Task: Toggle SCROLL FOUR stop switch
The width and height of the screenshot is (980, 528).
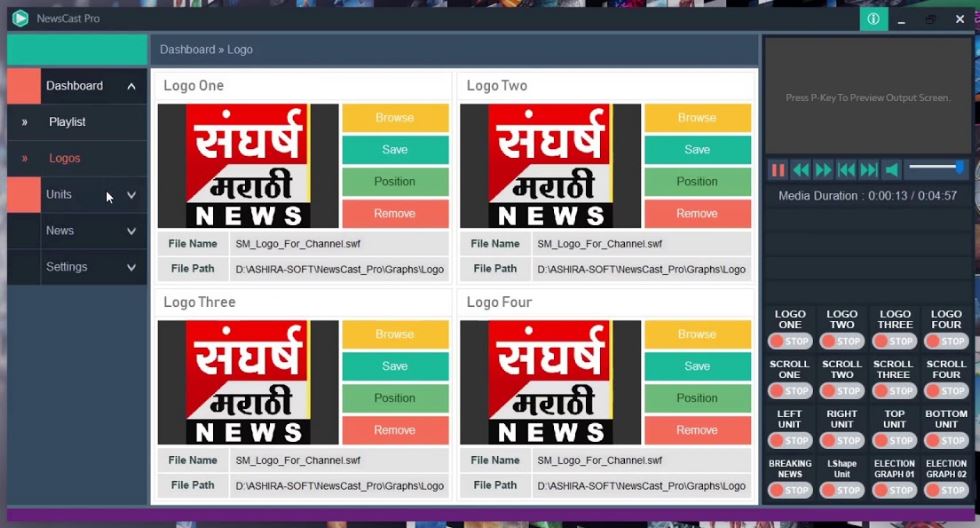Action: click(x=946, y=391)
